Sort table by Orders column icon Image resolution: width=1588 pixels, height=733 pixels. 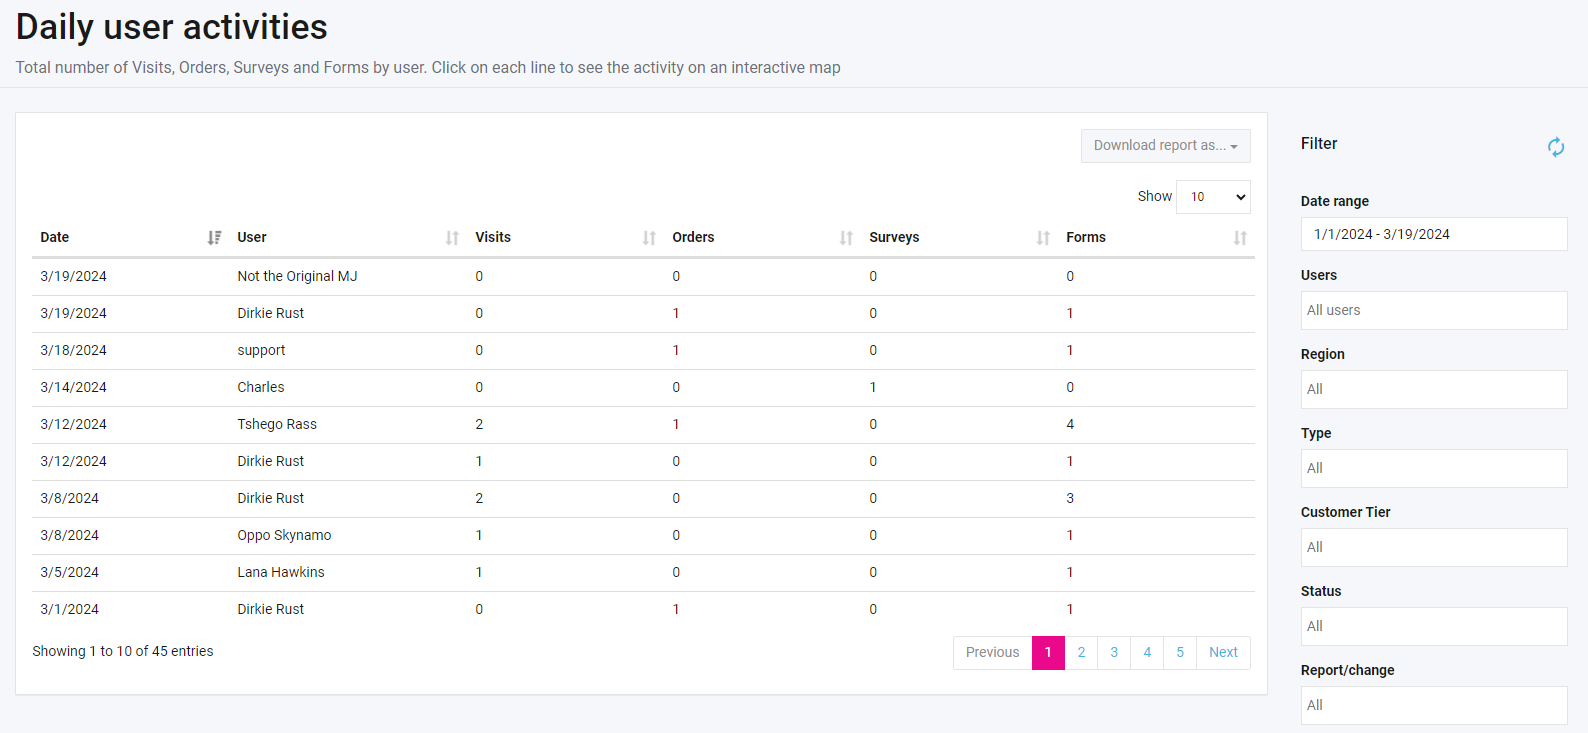pos(846,238)
